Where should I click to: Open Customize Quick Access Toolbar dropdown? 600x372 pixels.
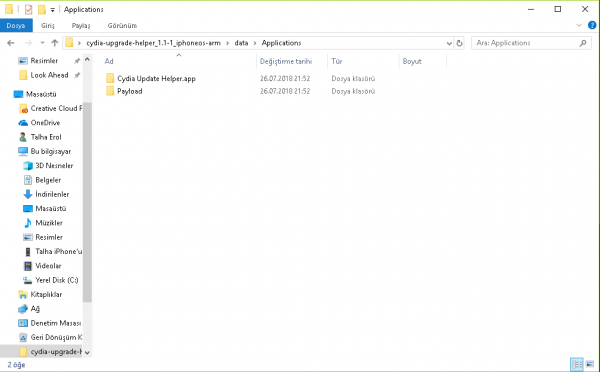click(x=52, y=10)
